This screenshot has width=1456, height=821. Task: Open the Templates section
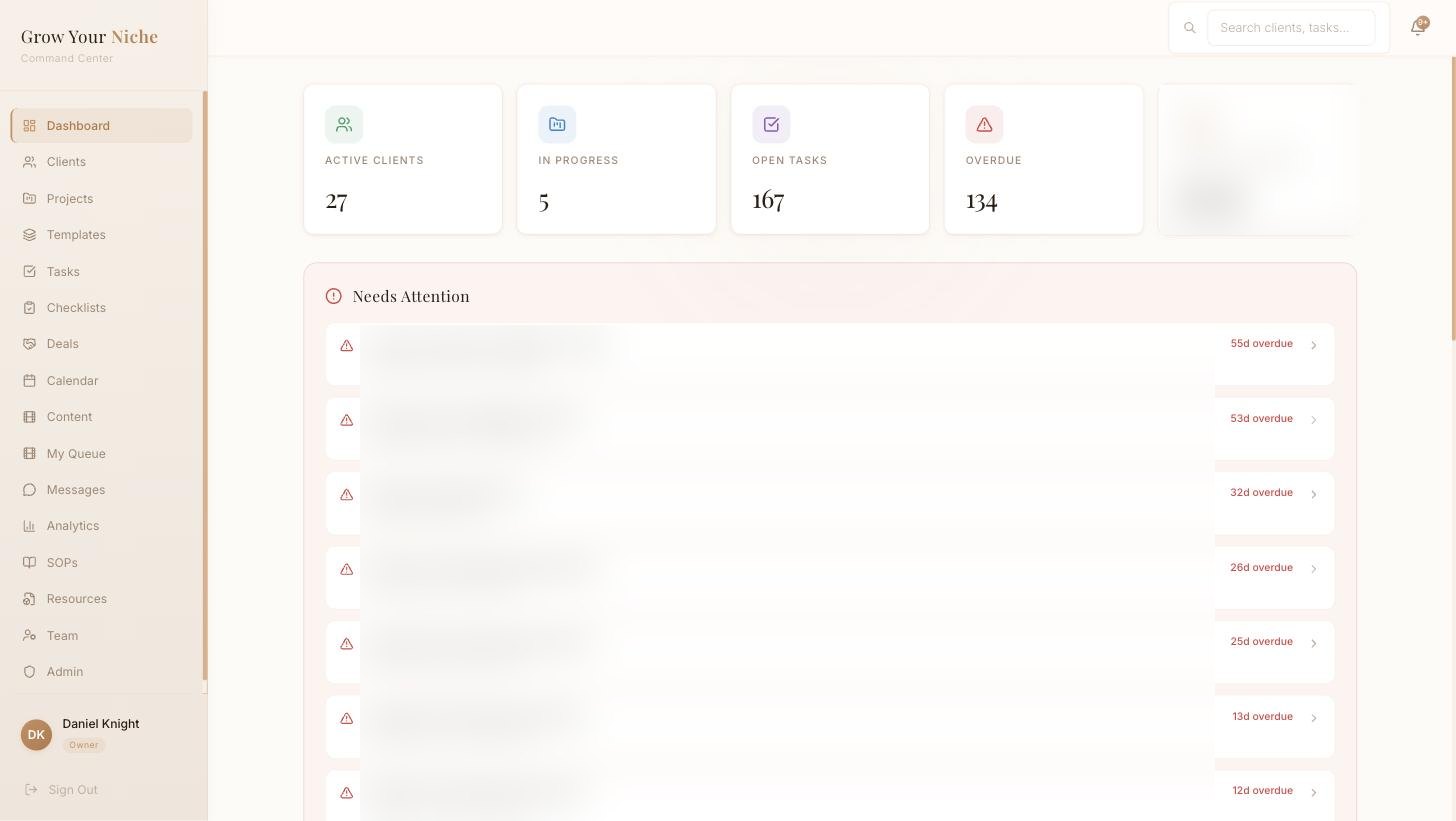101,235
